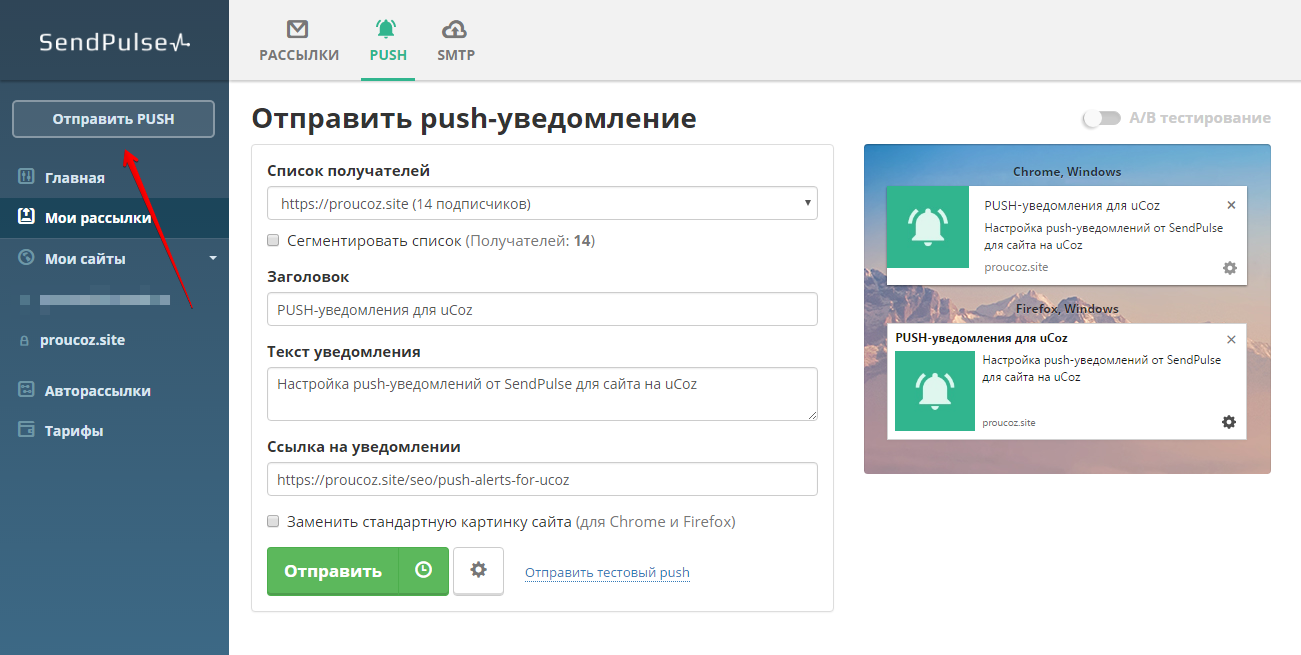Viewport: 1301px width, 655px height.
Task: Check Заменить стандартную картинку сайта
Action: (x=273, y=521)
